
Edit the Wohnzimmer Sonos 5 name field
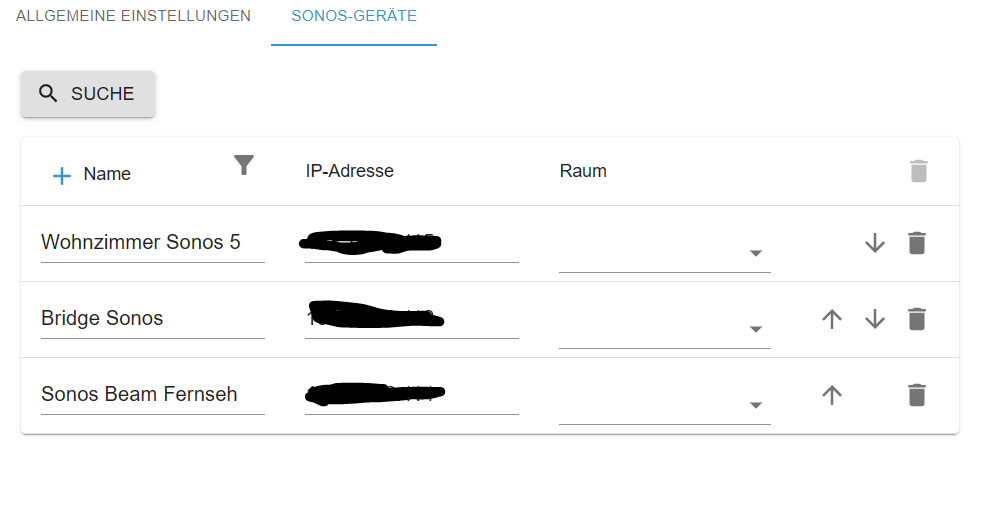pos(153,242)
